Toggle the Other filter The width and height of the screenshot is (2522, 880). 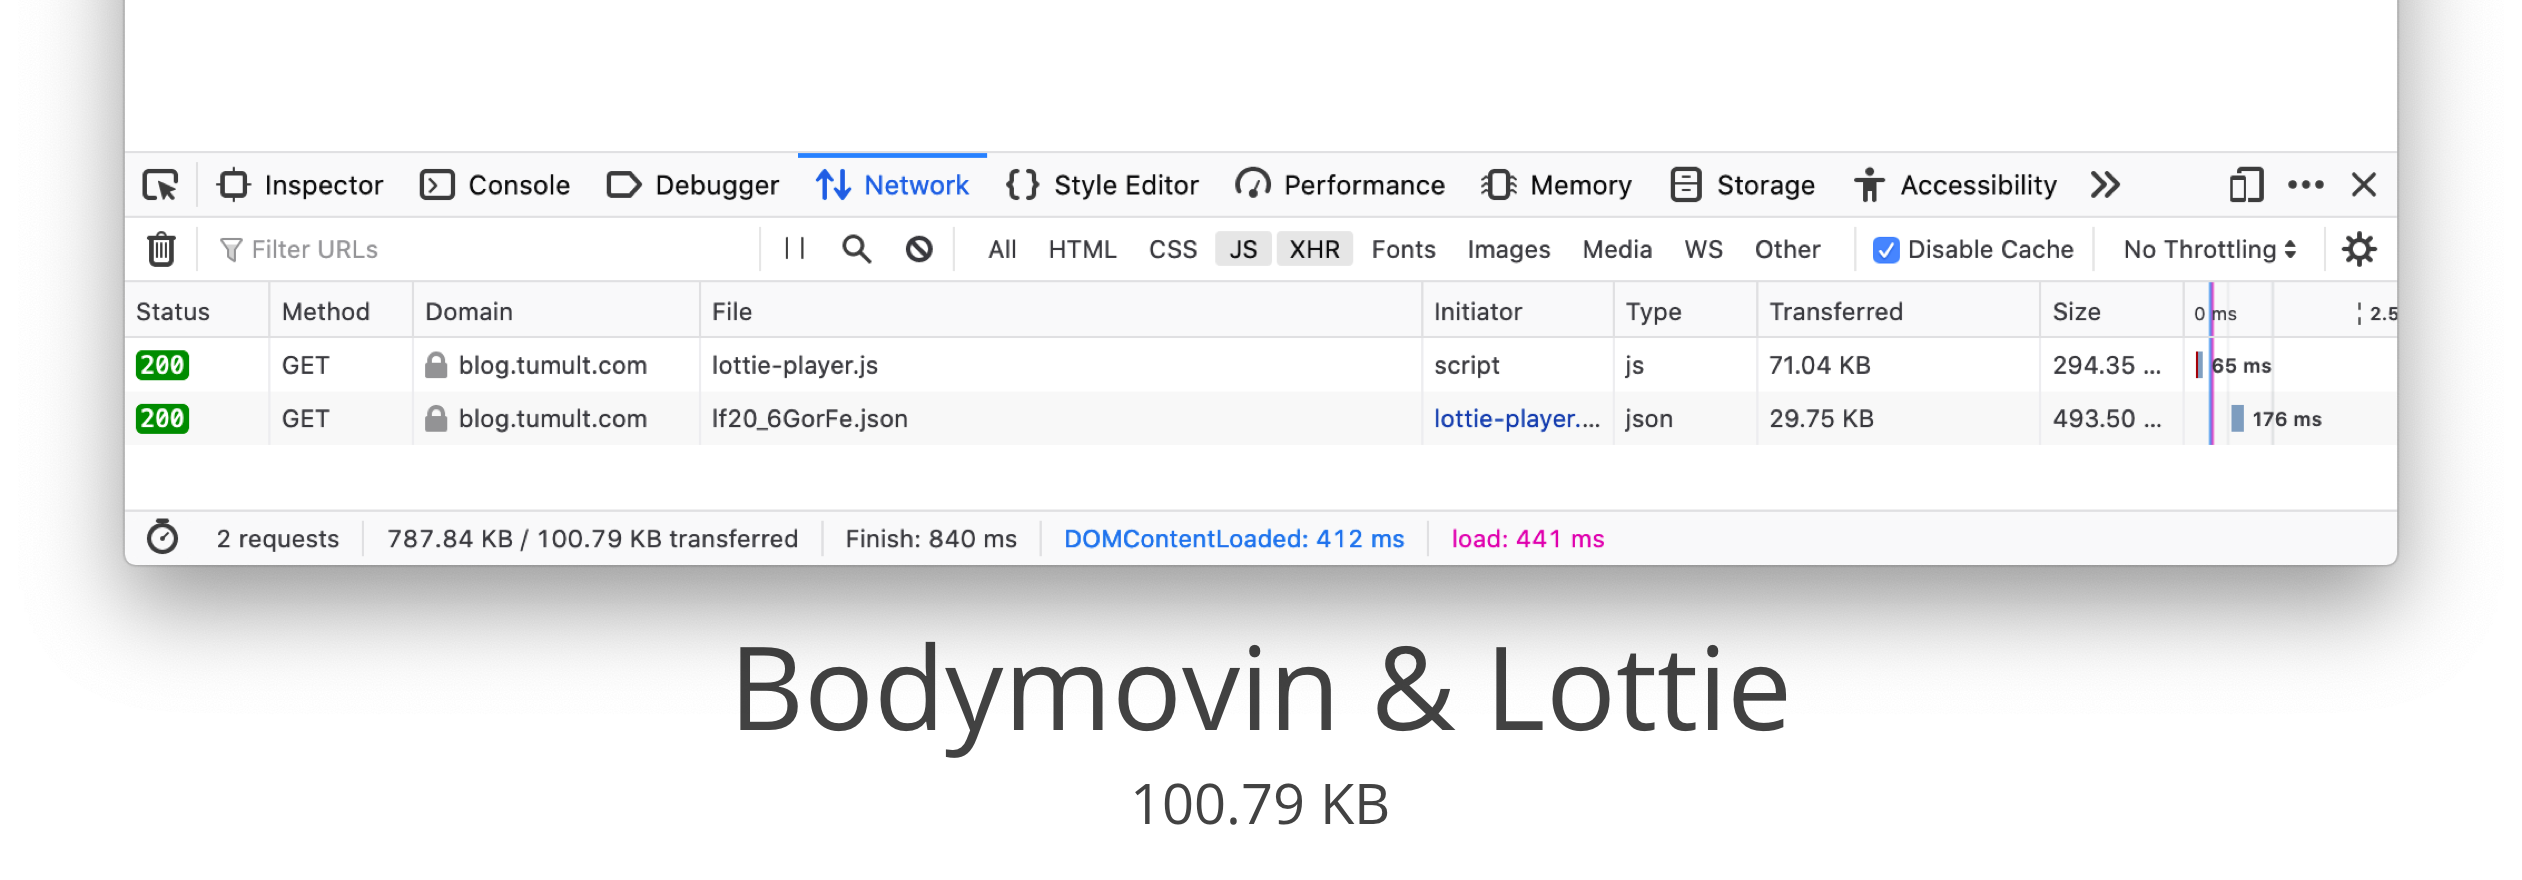1787,250
